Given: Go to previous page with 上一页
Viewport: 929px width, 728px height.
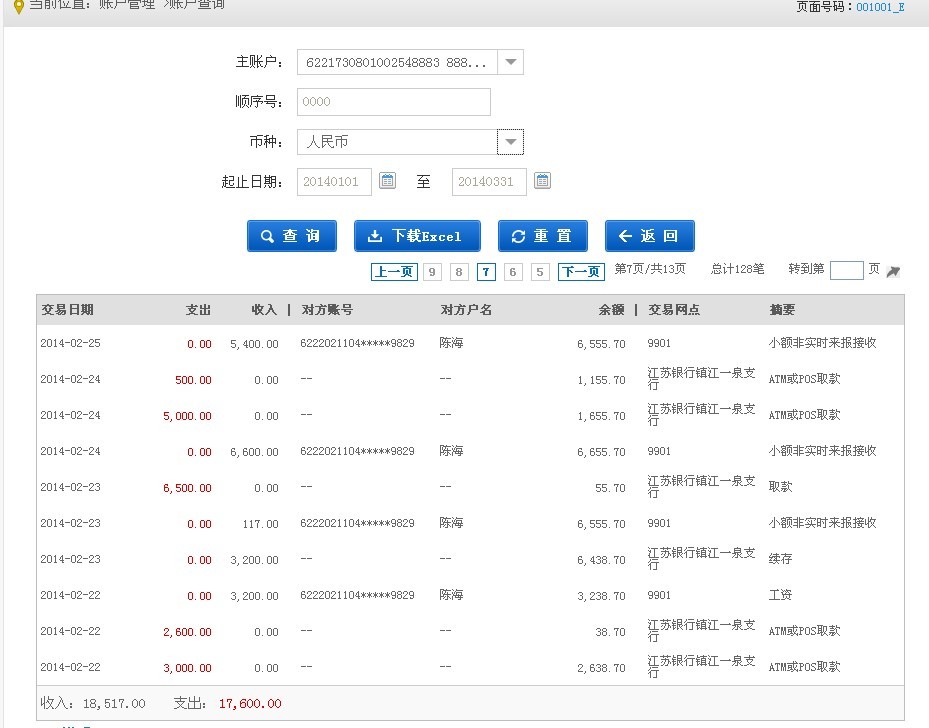Looking at the screenshot, I should click(x=394, y=272).
